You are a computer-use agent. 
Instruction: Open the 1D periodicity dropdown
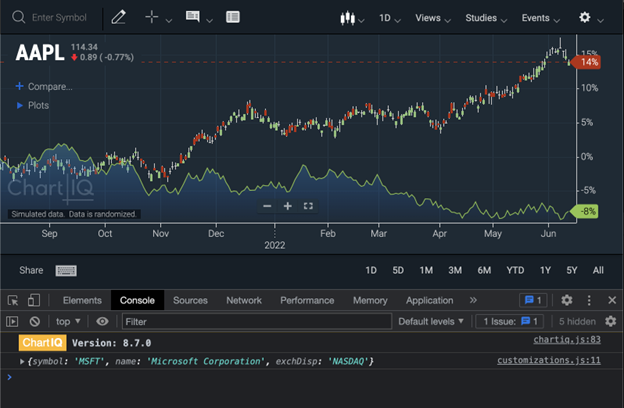[x=390, y=18]
